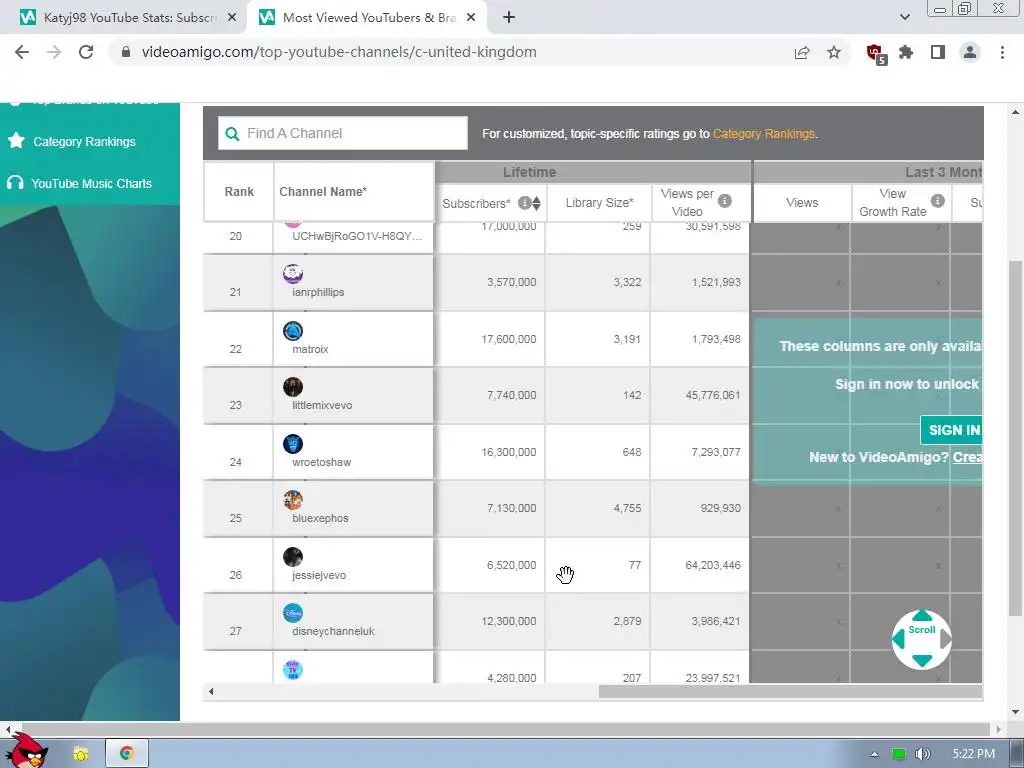Click subscriber count 17,600,000
Screen dimensions: 1024x768
(509, 340)
